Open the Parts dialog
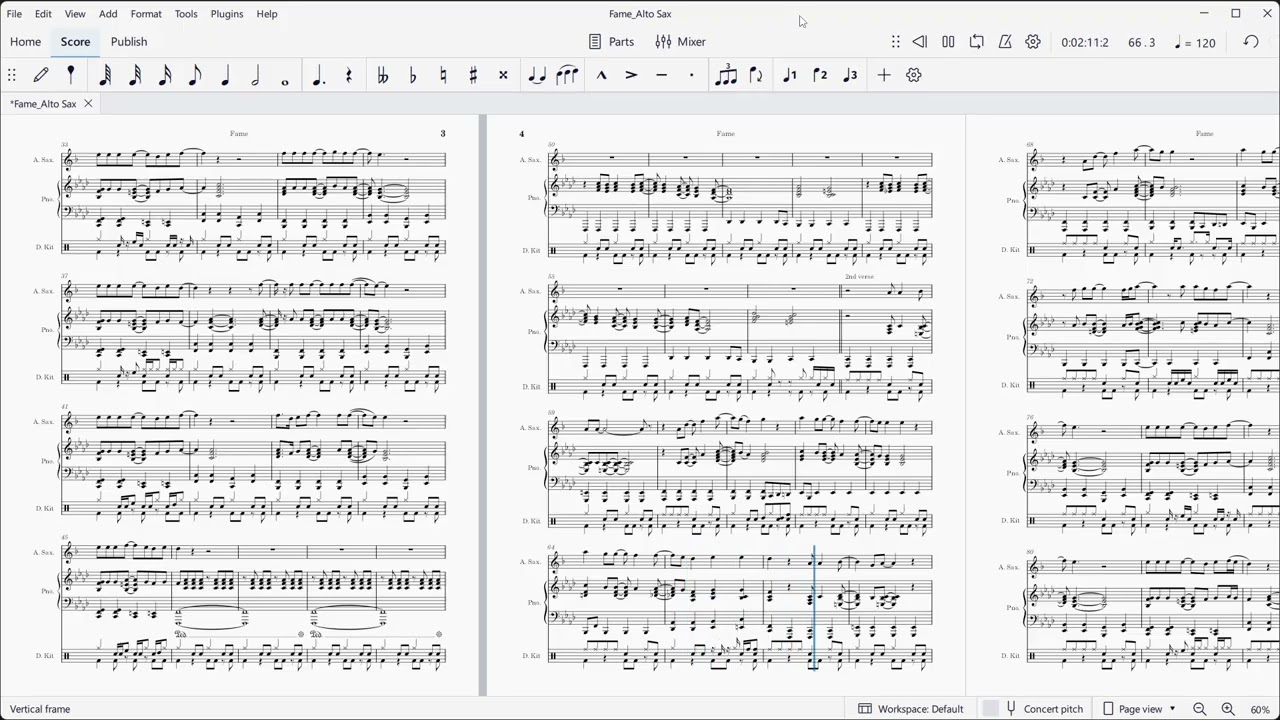This screenshot has width=1280, height=720. [x=611, y=42]
